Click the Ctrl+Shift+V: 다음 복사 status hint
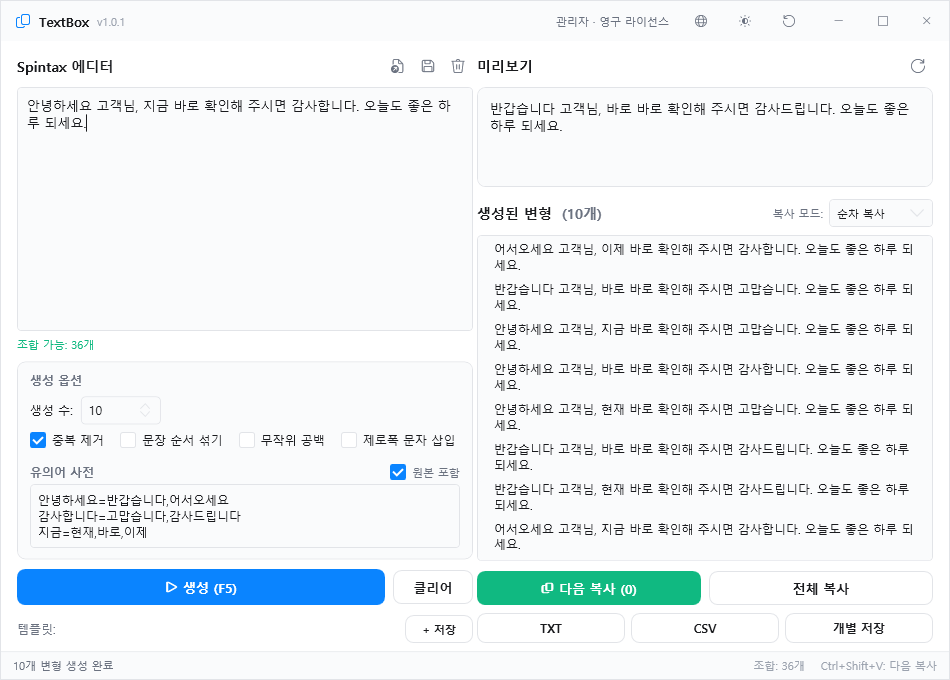This screenshot has height=680, width=950. point(879,665)
